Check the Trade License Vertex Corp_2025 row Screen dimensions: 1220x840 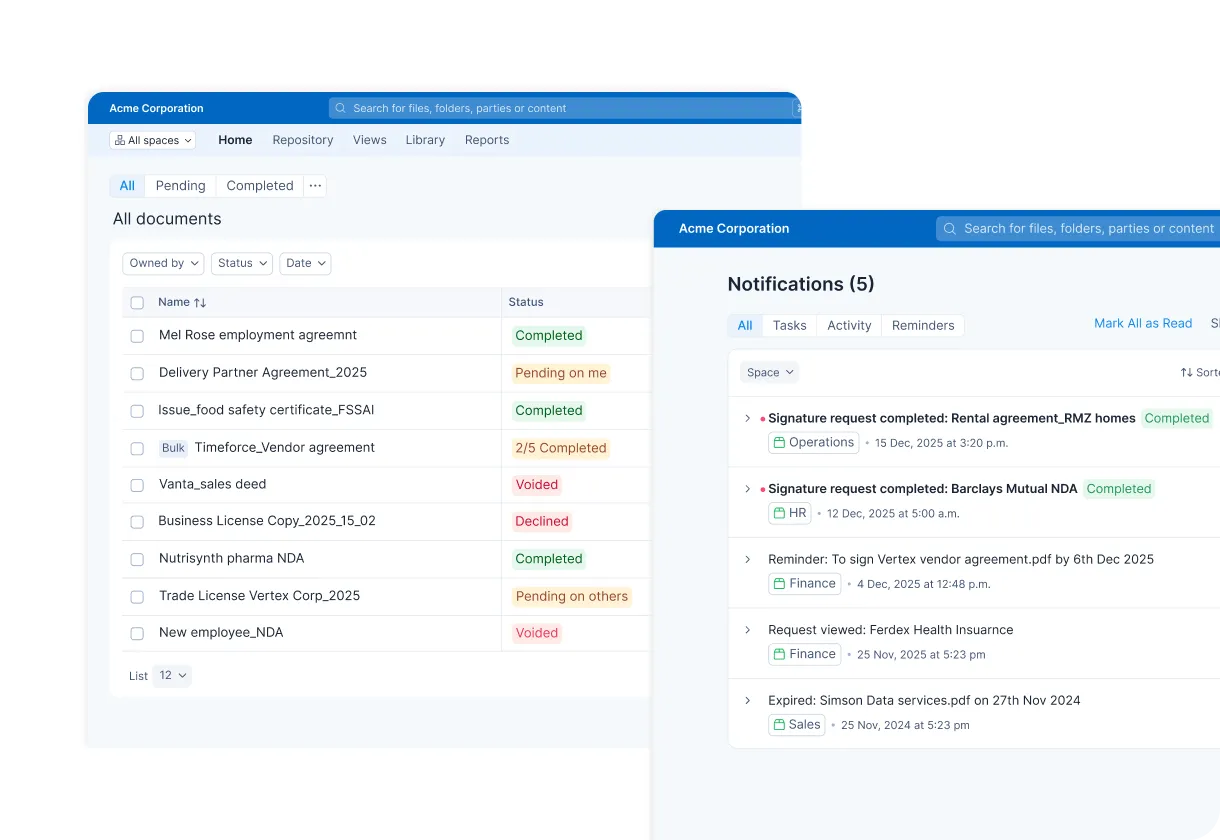(137, 596)
